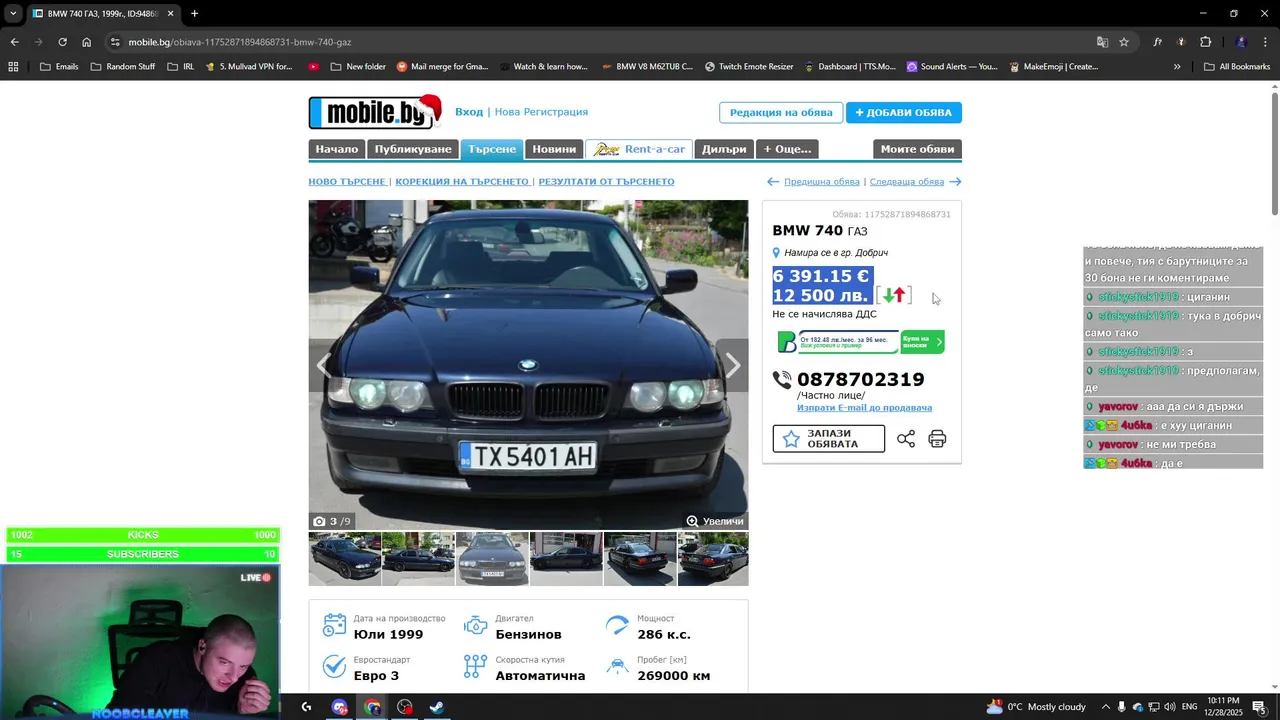
Task: Open the Rent-a-car tab
Action: click(639, 149)
